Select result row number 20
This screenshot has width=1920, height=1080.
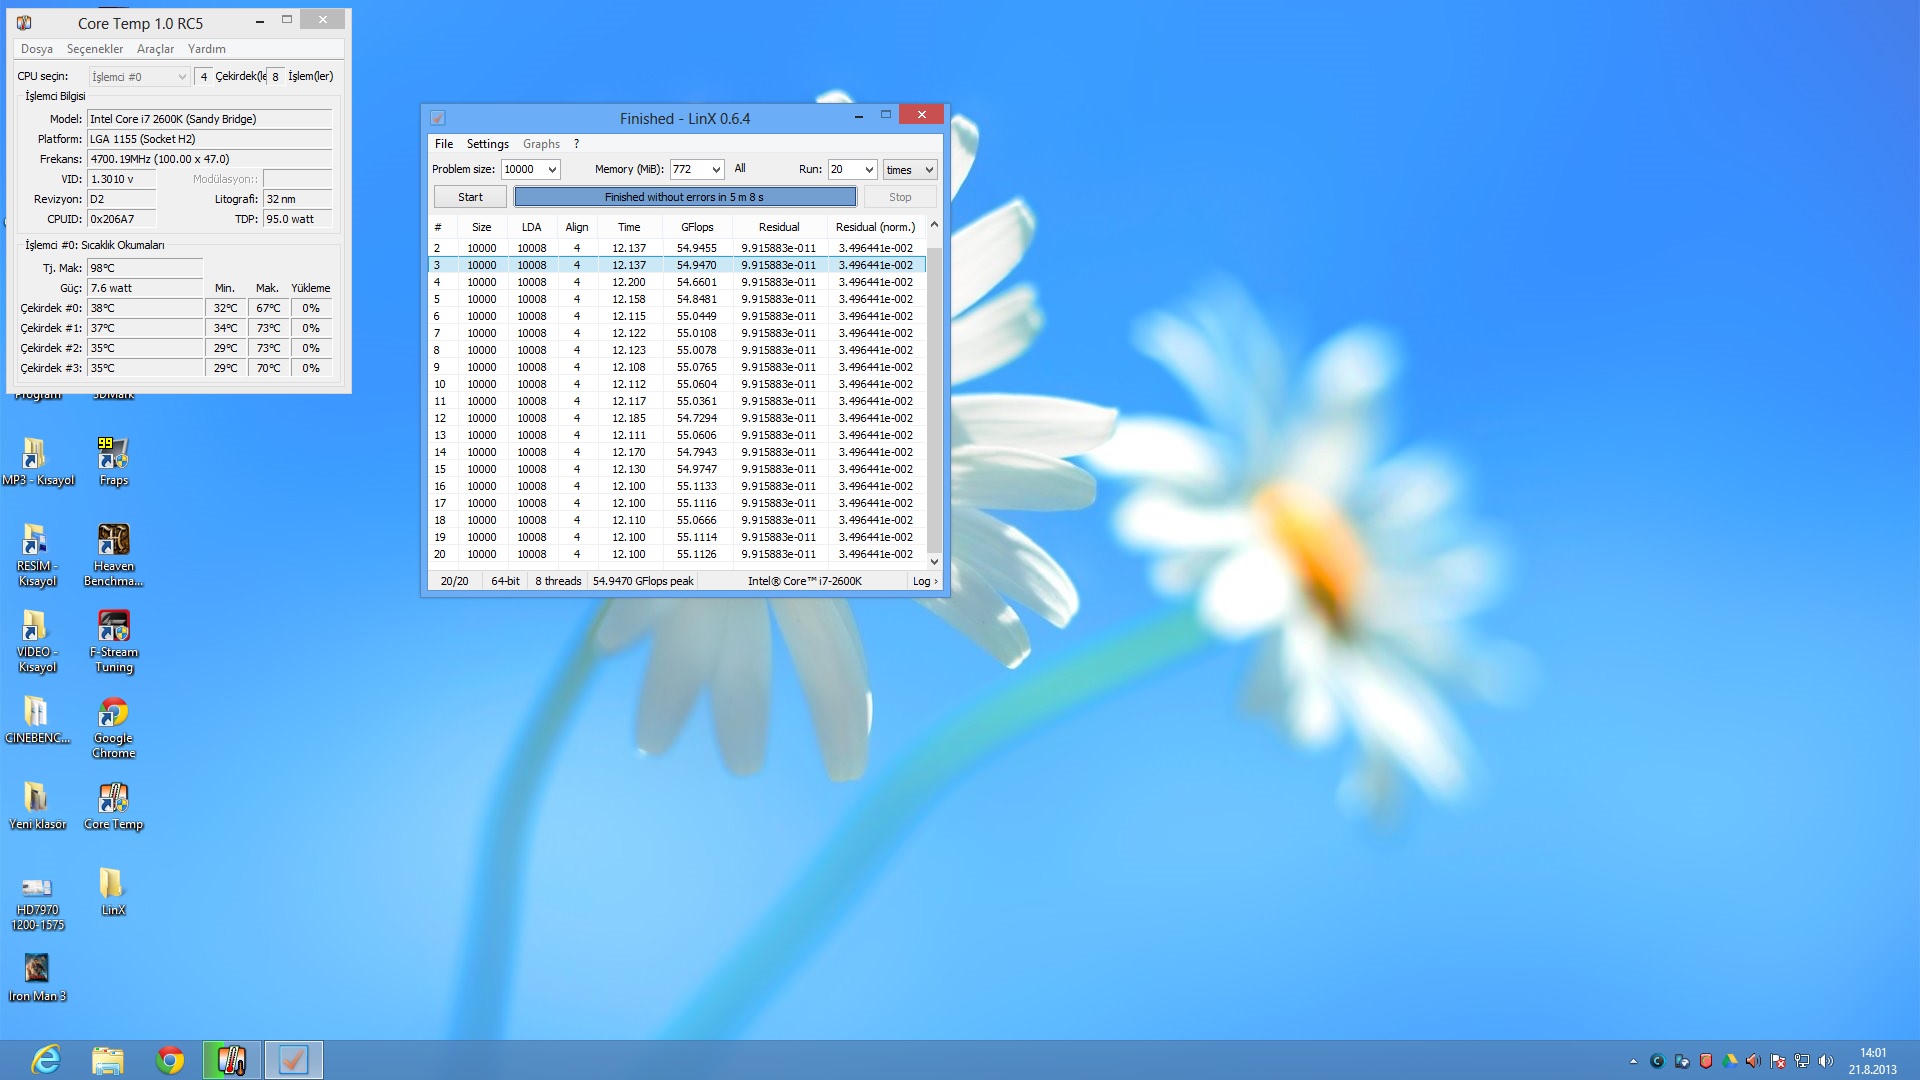[x=677, y=554]
